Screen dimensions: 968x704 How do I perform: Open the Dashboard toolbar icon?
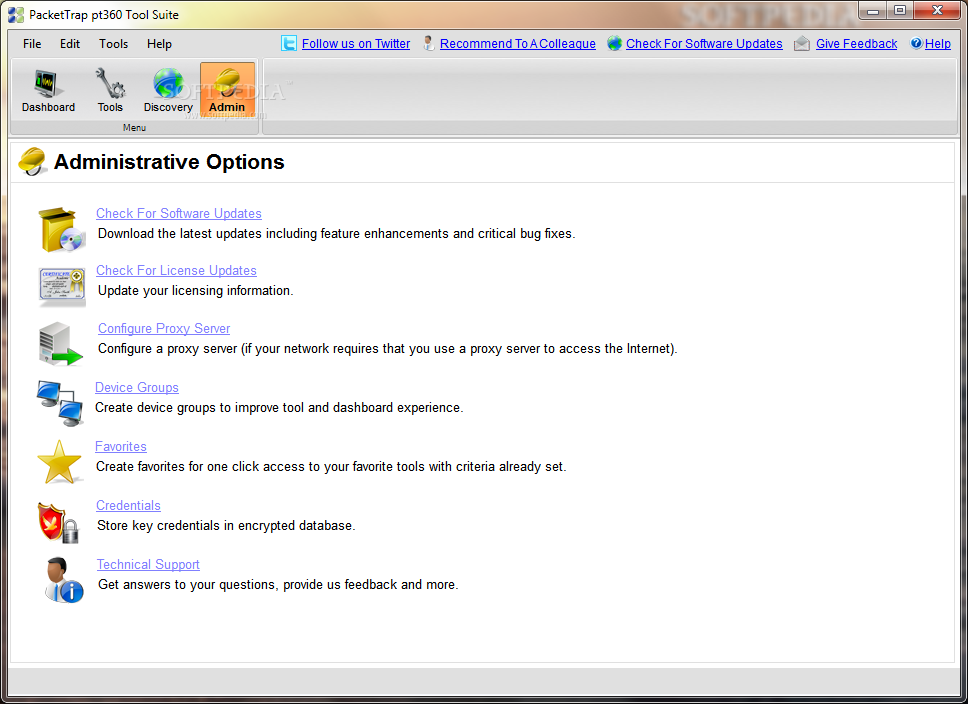(48, 90)
